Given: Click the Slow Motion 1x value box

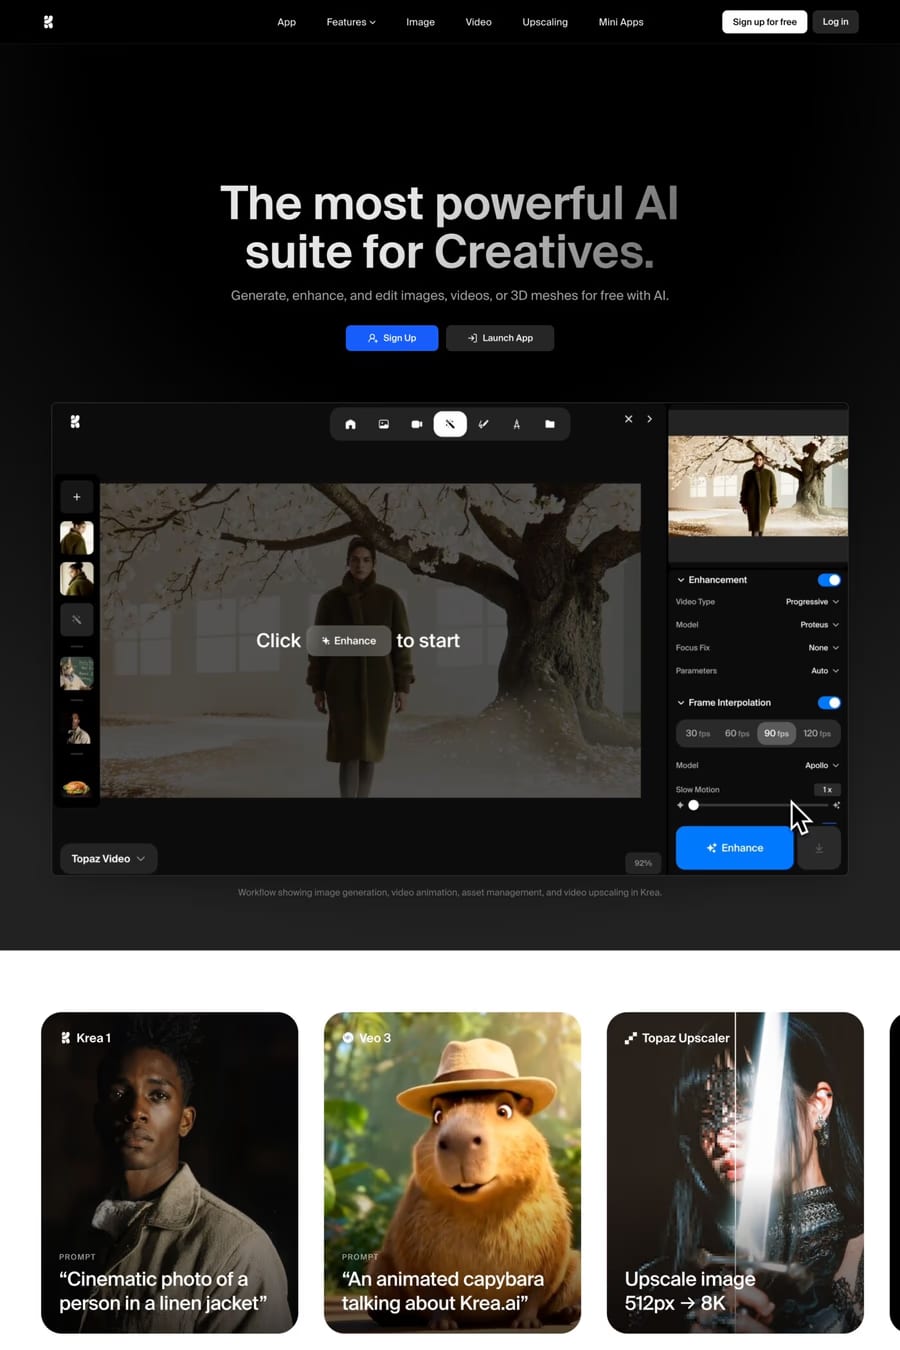Looking at the screenshot, I should (x=827, y=790).
